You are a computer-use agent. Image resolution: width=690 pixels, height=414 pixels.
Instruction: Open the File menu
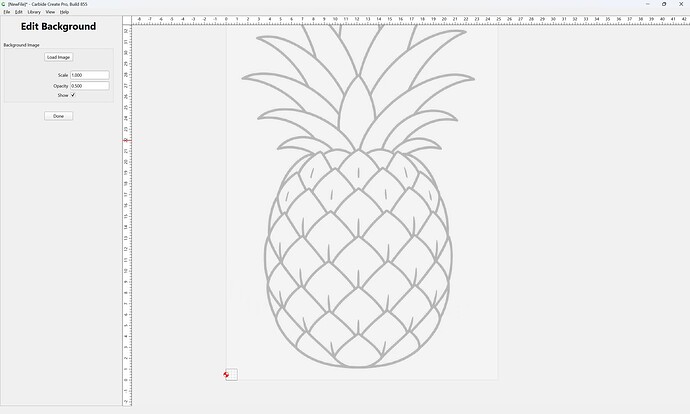point(7,12)
